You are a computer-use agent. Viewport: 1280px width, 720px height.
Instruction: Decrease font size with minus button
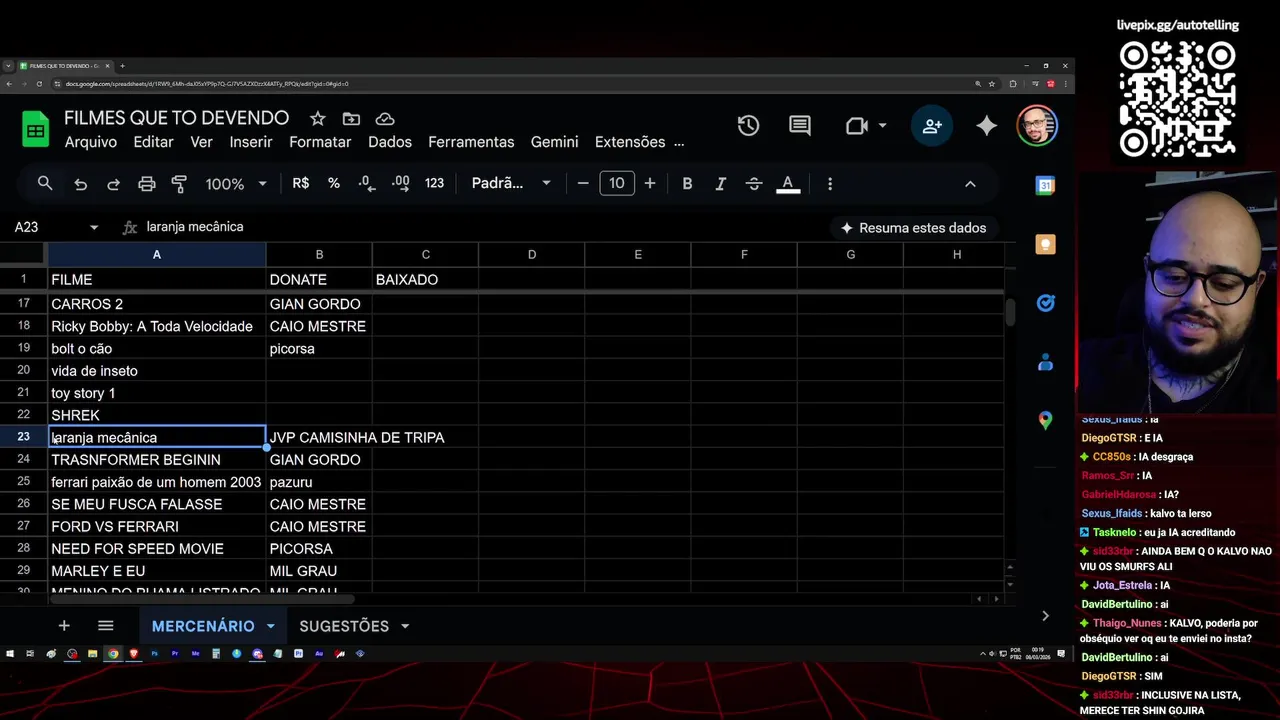[x=583, y=184]
